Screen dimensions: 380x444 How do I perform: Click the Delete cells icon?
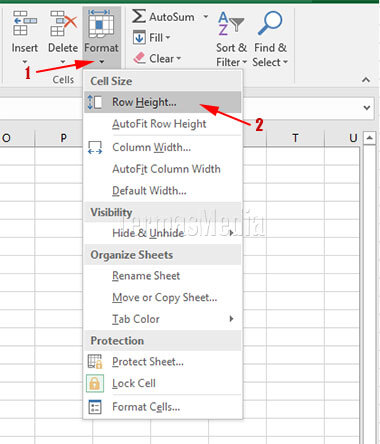coord(63,23)
